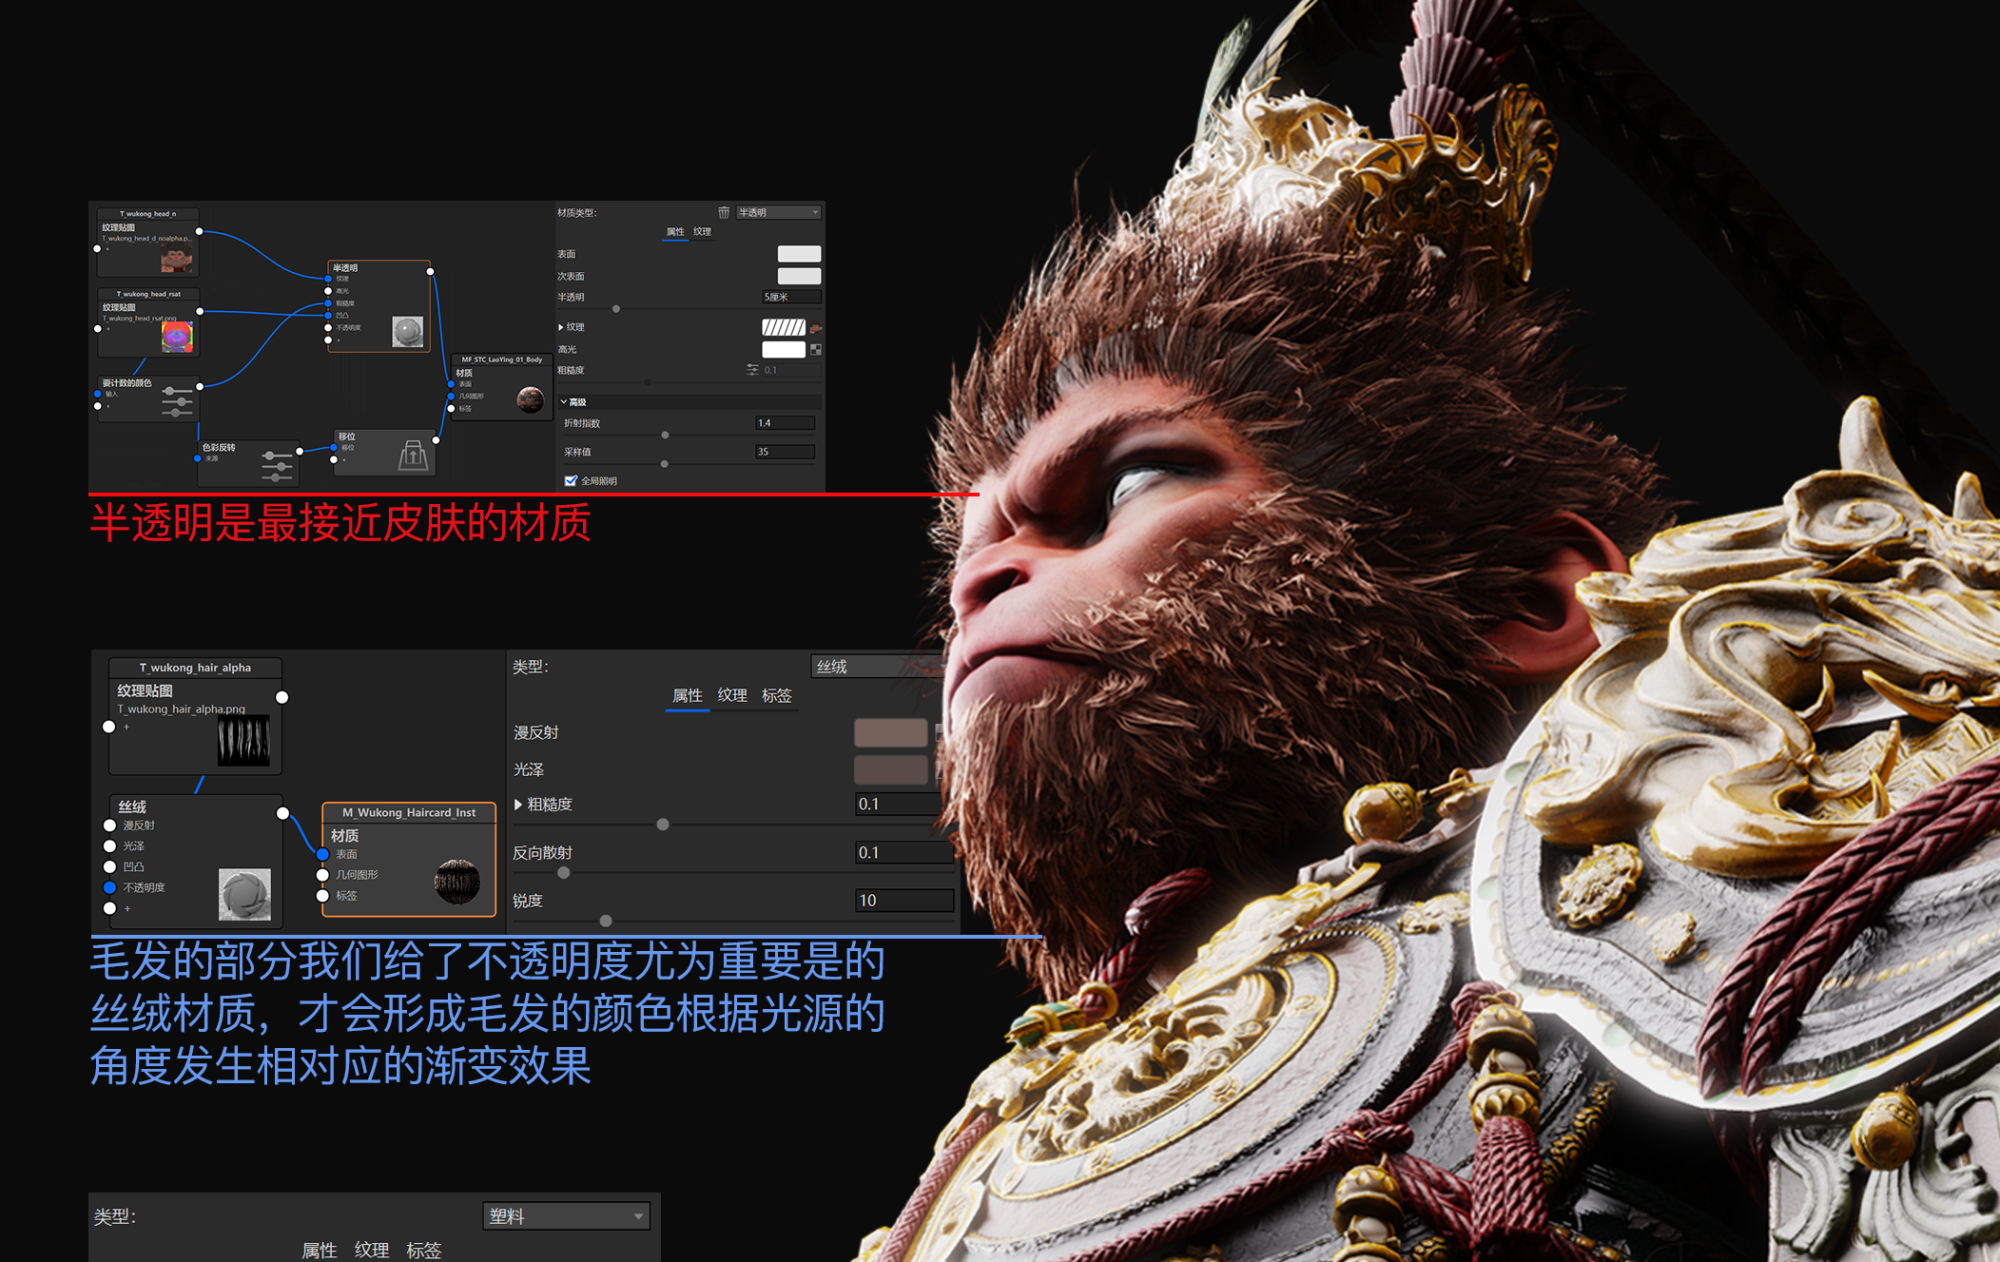The height and width of the screenshot is (1262, 2000).
Task: Click the striped 纹理 texture swatch
Action: [x=783, y=327]
